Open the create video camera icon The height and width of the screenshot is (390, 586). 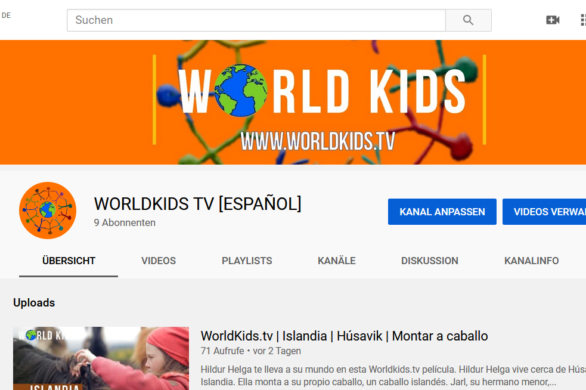(x=552, y=20)
